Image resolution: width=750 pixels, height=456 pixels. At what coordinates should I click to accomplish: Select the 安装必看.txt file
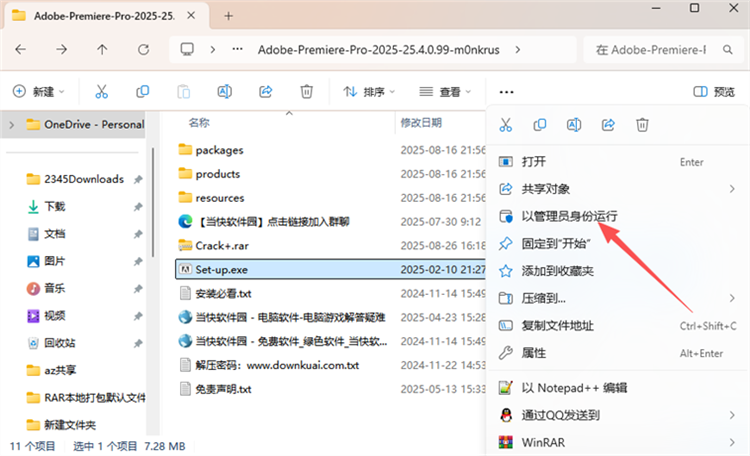point(330,293)
